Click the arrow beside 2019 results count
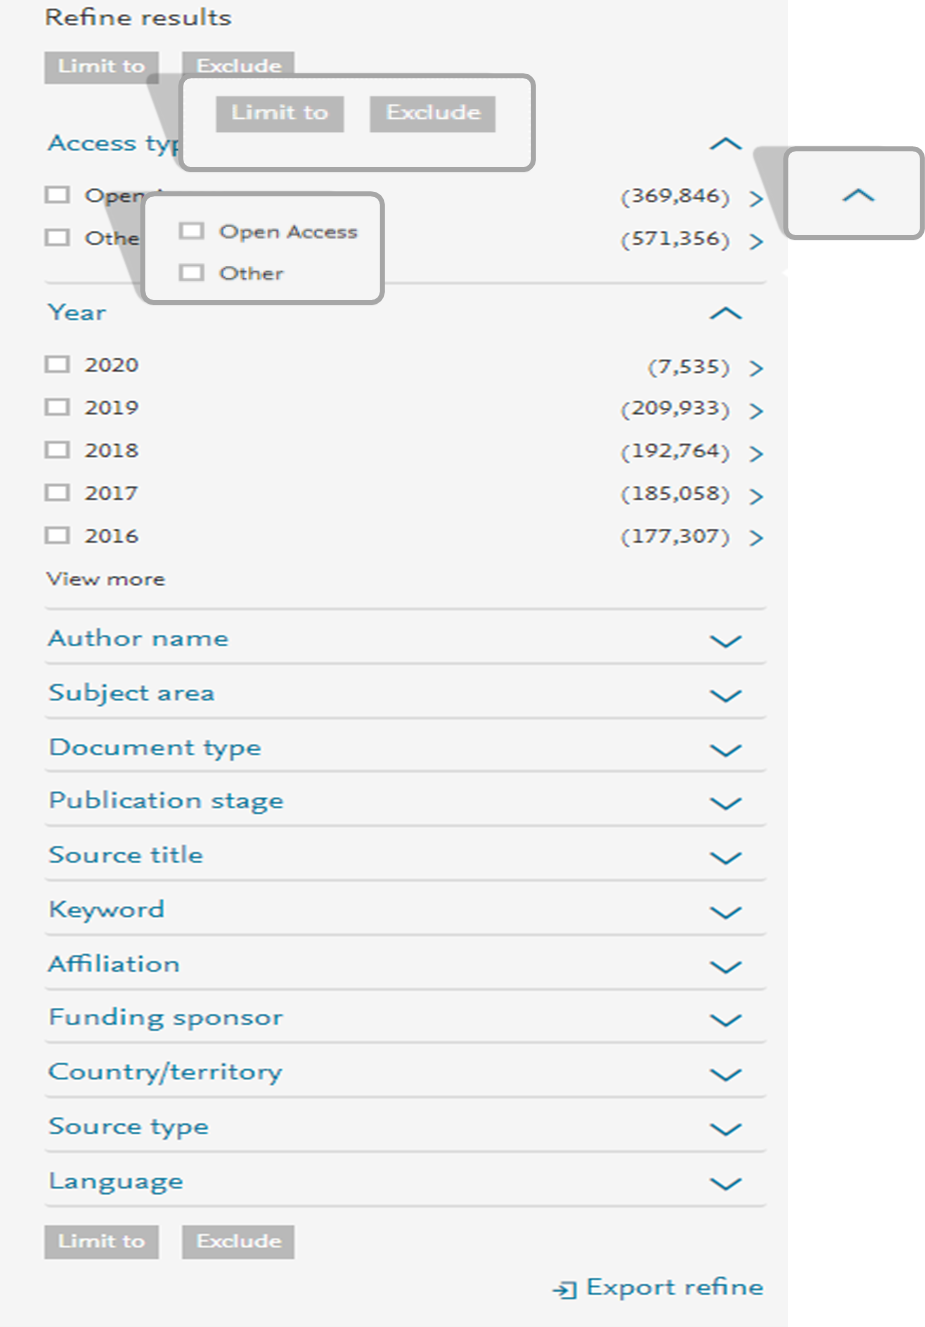Image resolution: width=925 pixels, height=1327 pixels. pos(756,411)
